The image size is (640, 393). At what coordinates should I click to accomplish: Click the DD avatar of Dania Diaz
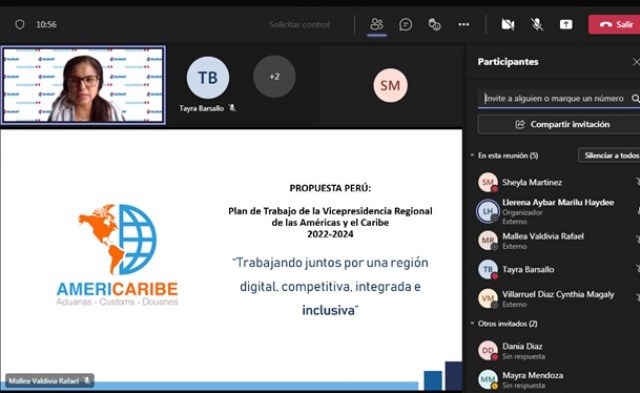tap(488, 350)
